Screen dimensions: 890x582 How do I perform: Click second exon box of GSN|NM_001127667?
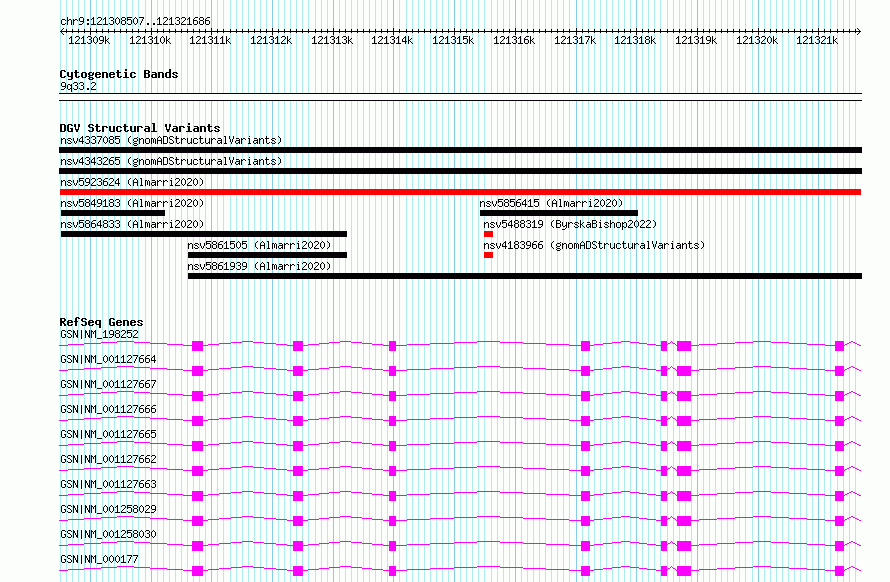click(x=298, y=396)
